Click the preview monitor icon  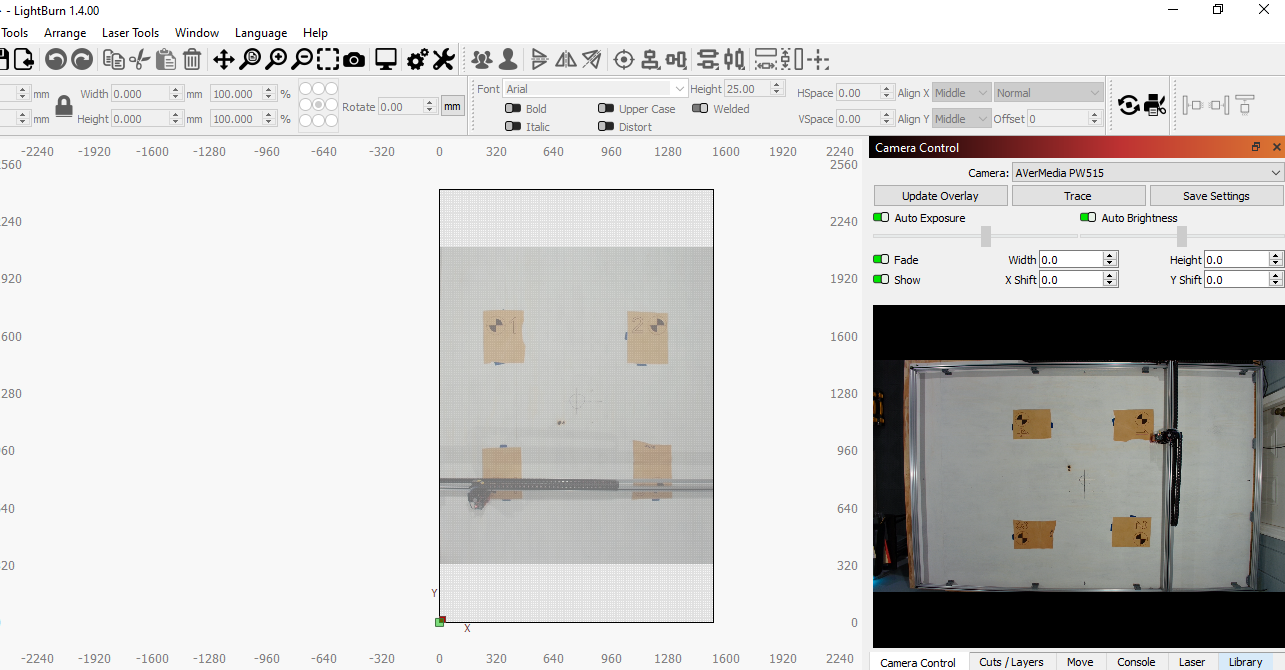click(386, 60)
